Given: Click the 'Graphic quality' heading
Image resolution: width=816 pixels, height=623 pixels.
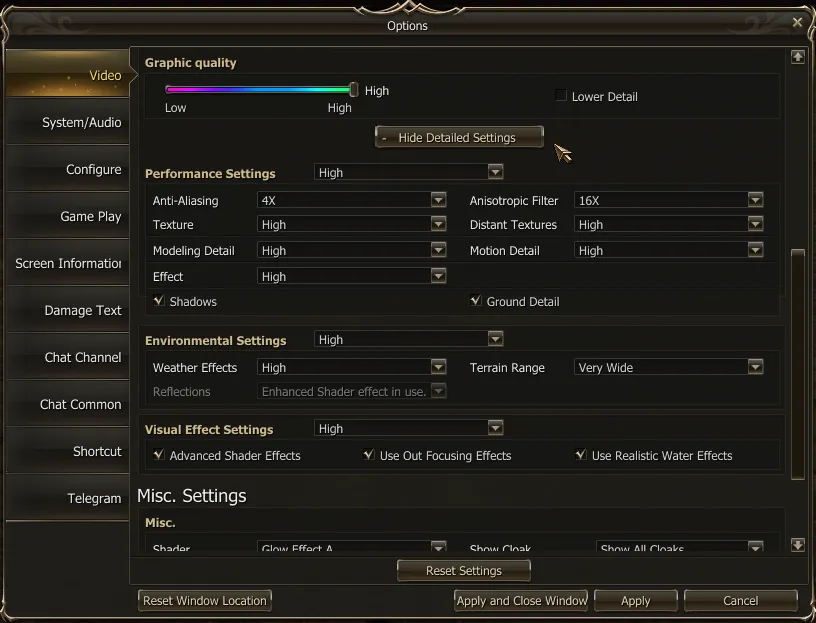Looking at the screenshot, I should pyautogui.click(x=190, y=62).
